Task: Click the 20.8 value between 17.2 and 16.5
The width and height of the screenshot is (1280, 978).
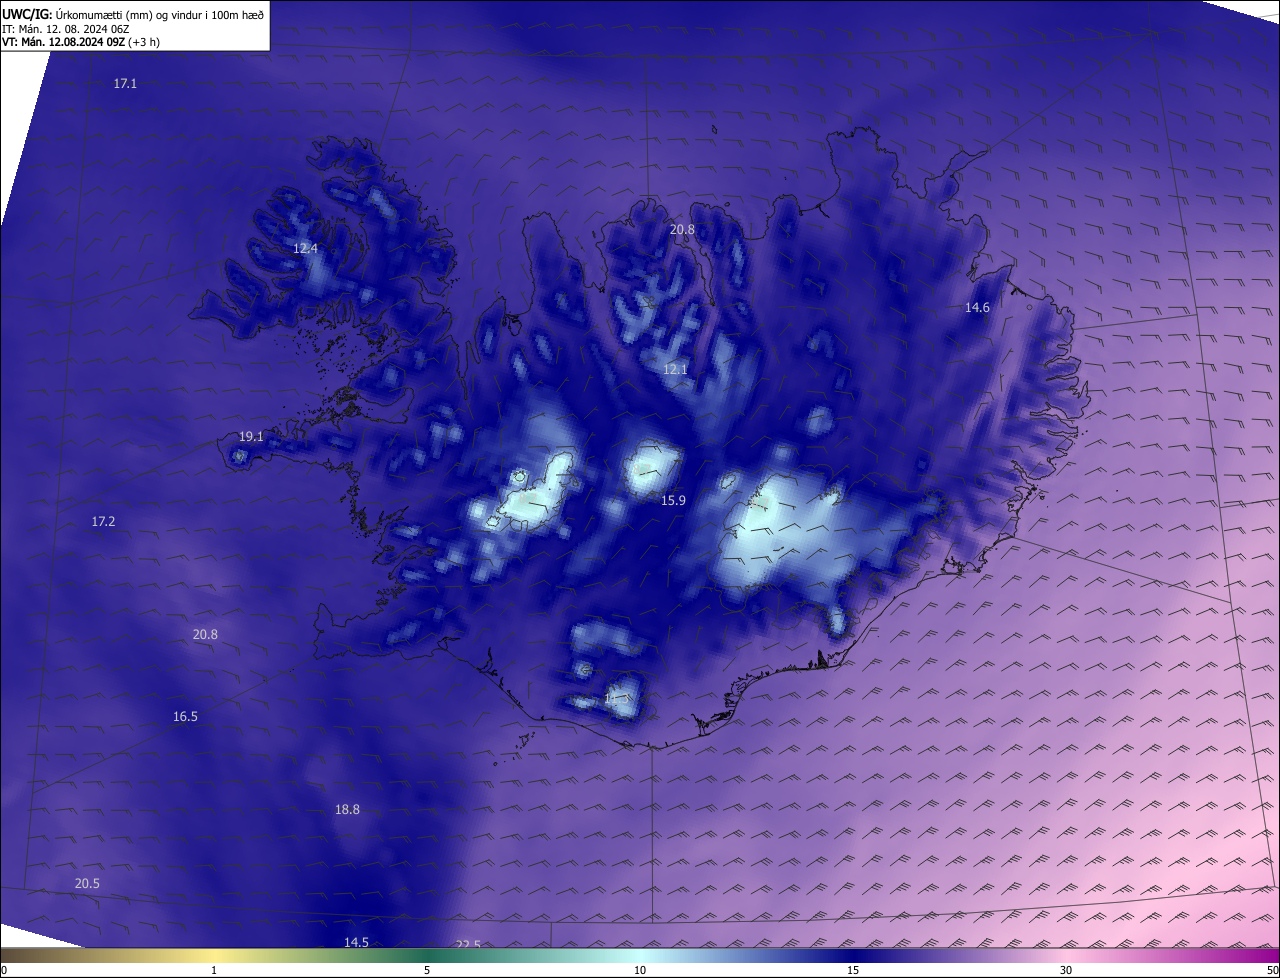Action: (x=205, y=634)
